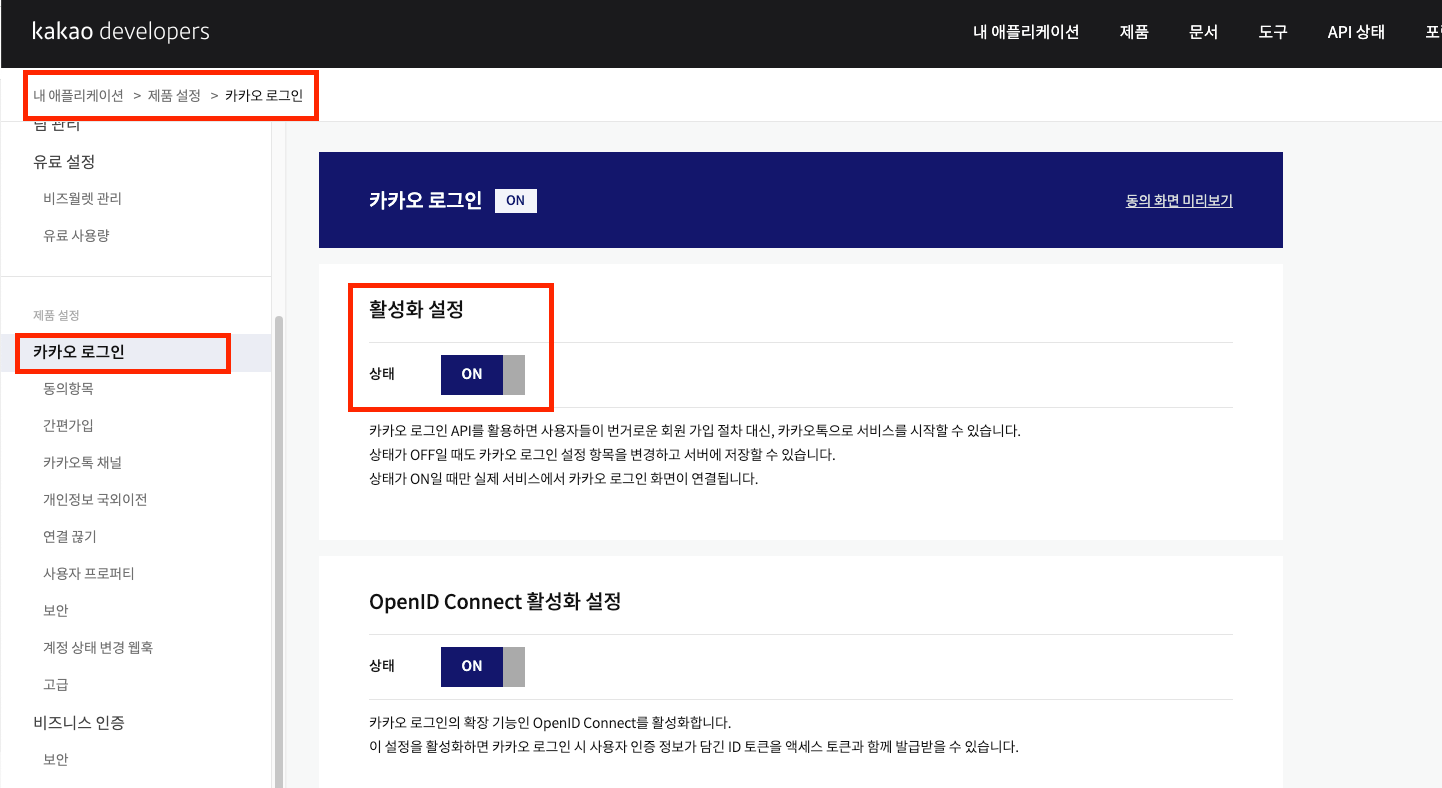Click the 상태 label under OpenID Connect 활성화 설정
This screenshot has width=1442, height=788.
(x=382, y=666)
